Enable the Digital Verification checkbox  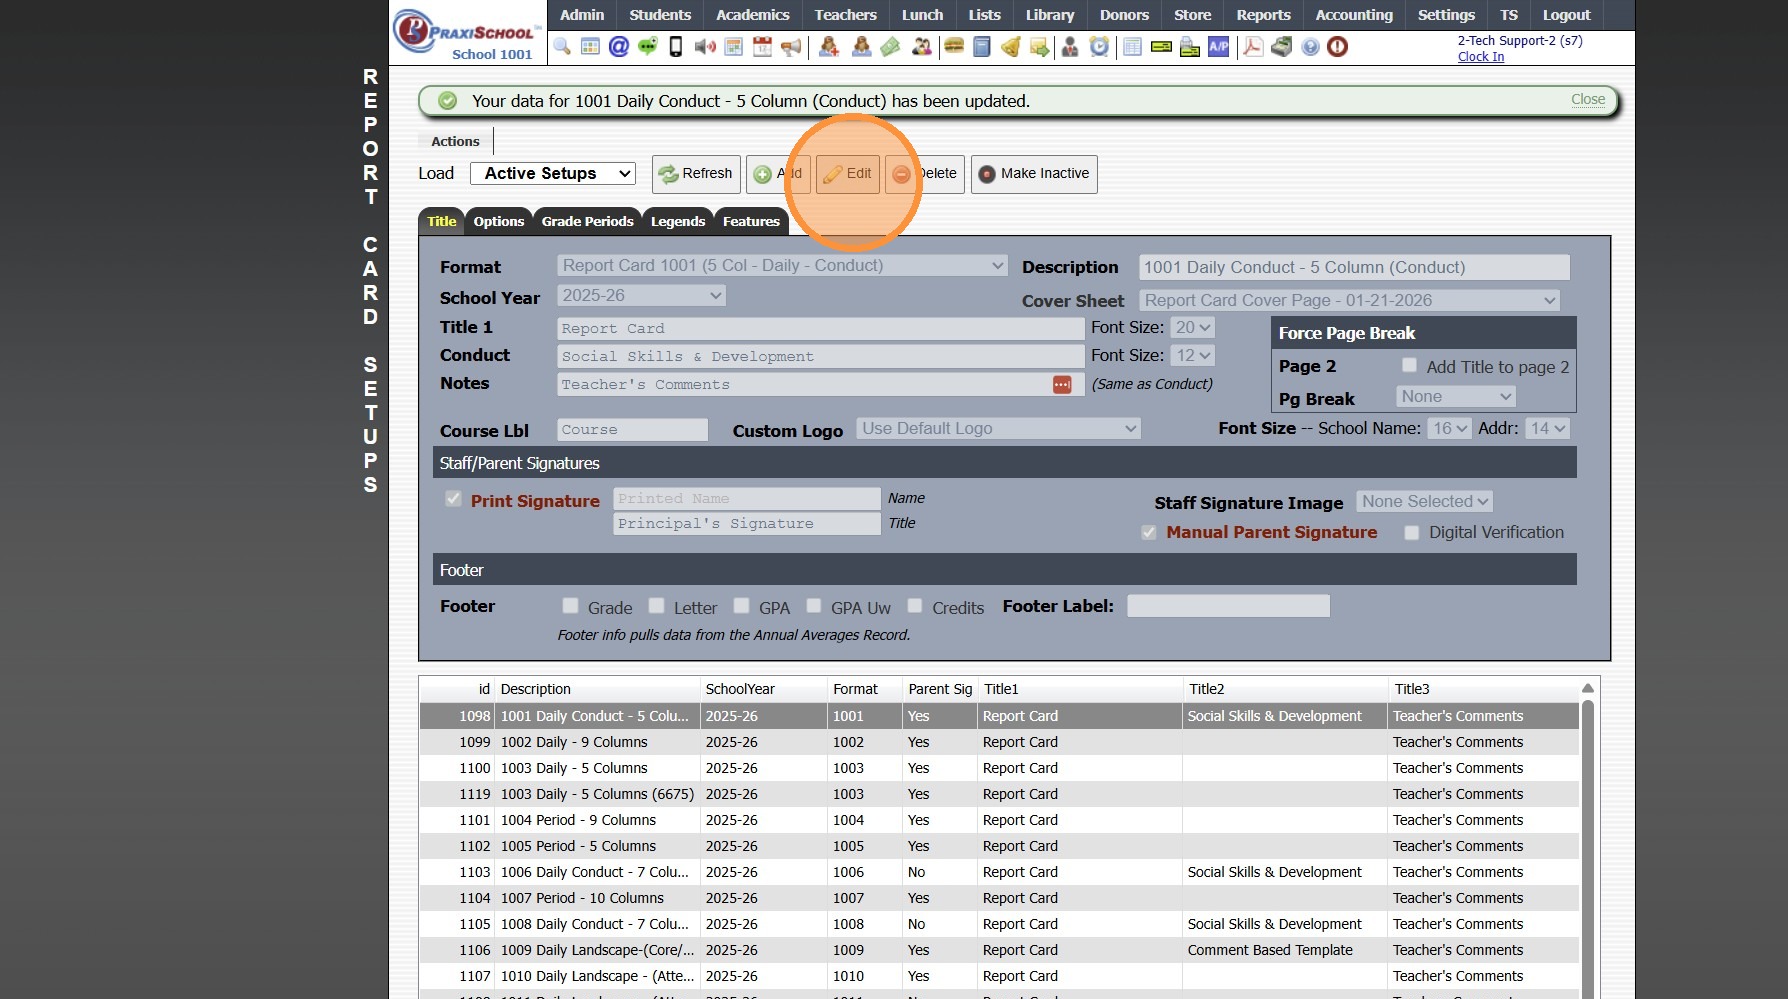point(1412,533)
